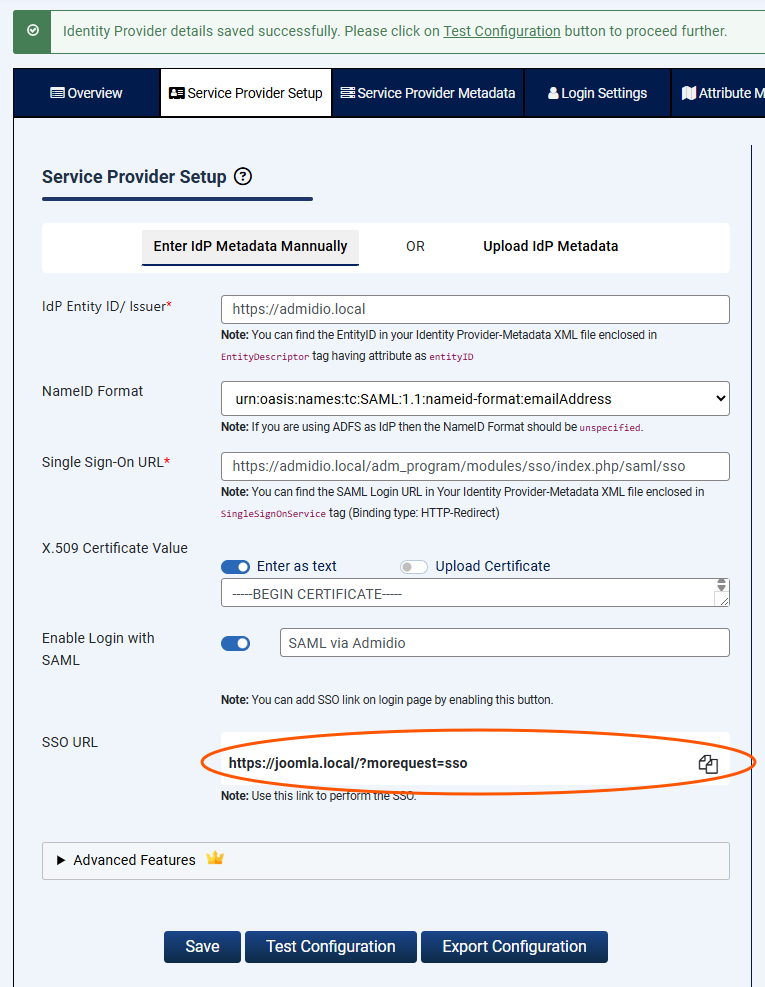
Task: Click the Save button
Action: point(202,947)
